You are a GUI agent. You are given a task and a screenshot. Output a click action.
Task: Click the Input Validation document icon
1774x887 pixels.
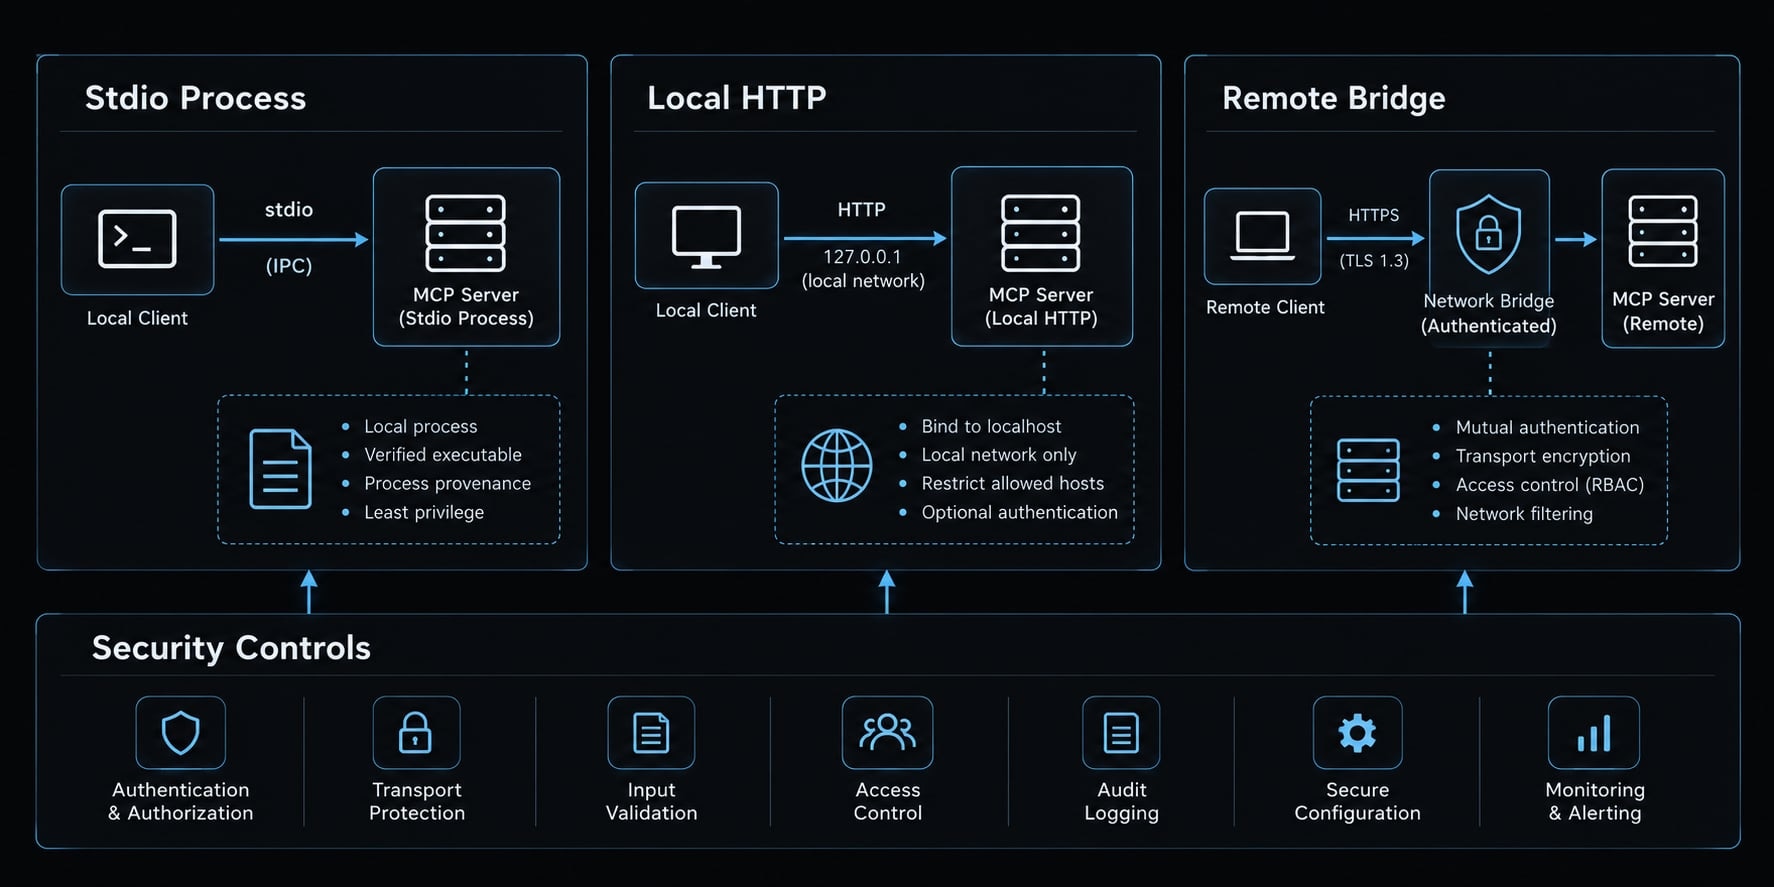pos(651,733)
